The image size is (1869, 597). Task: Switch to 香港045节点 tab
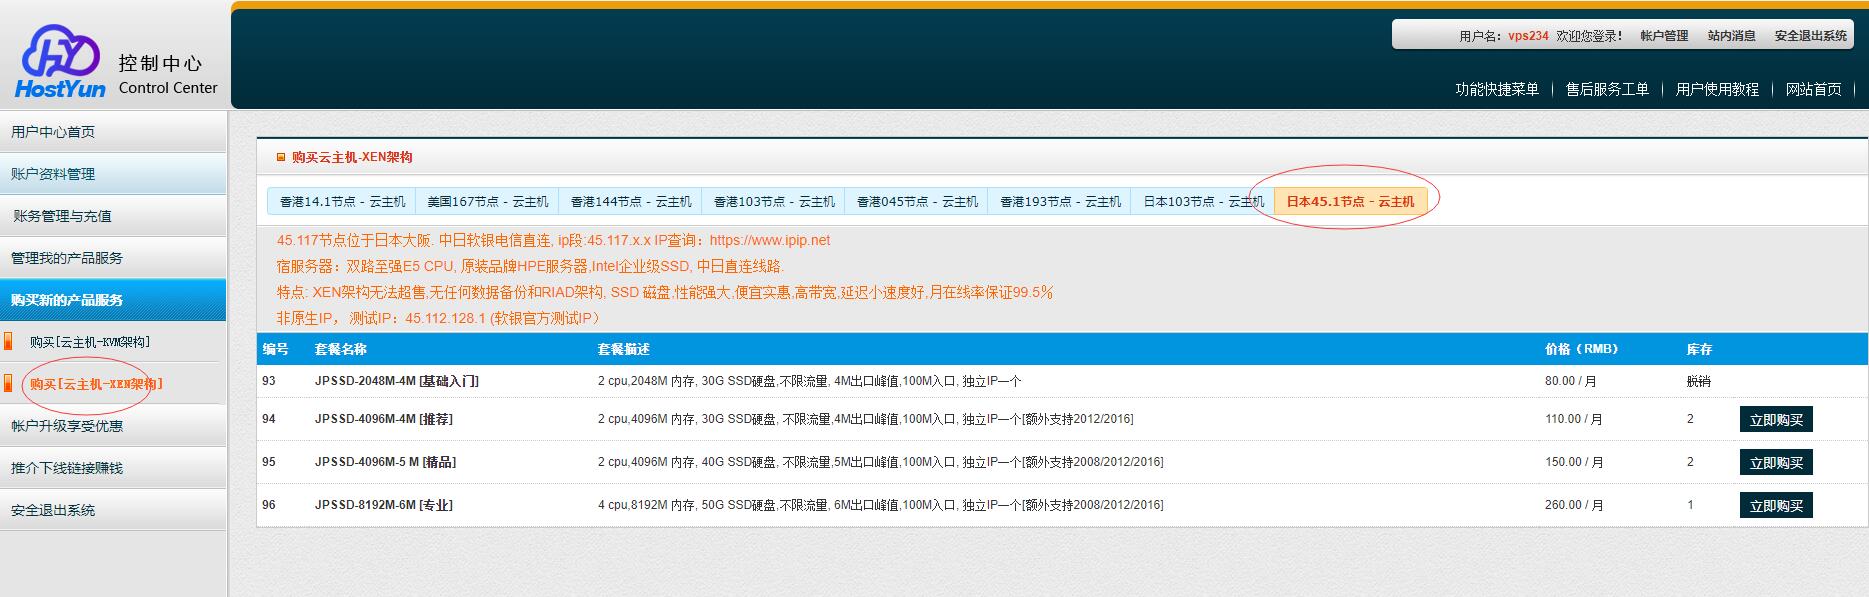click(916, 201)
